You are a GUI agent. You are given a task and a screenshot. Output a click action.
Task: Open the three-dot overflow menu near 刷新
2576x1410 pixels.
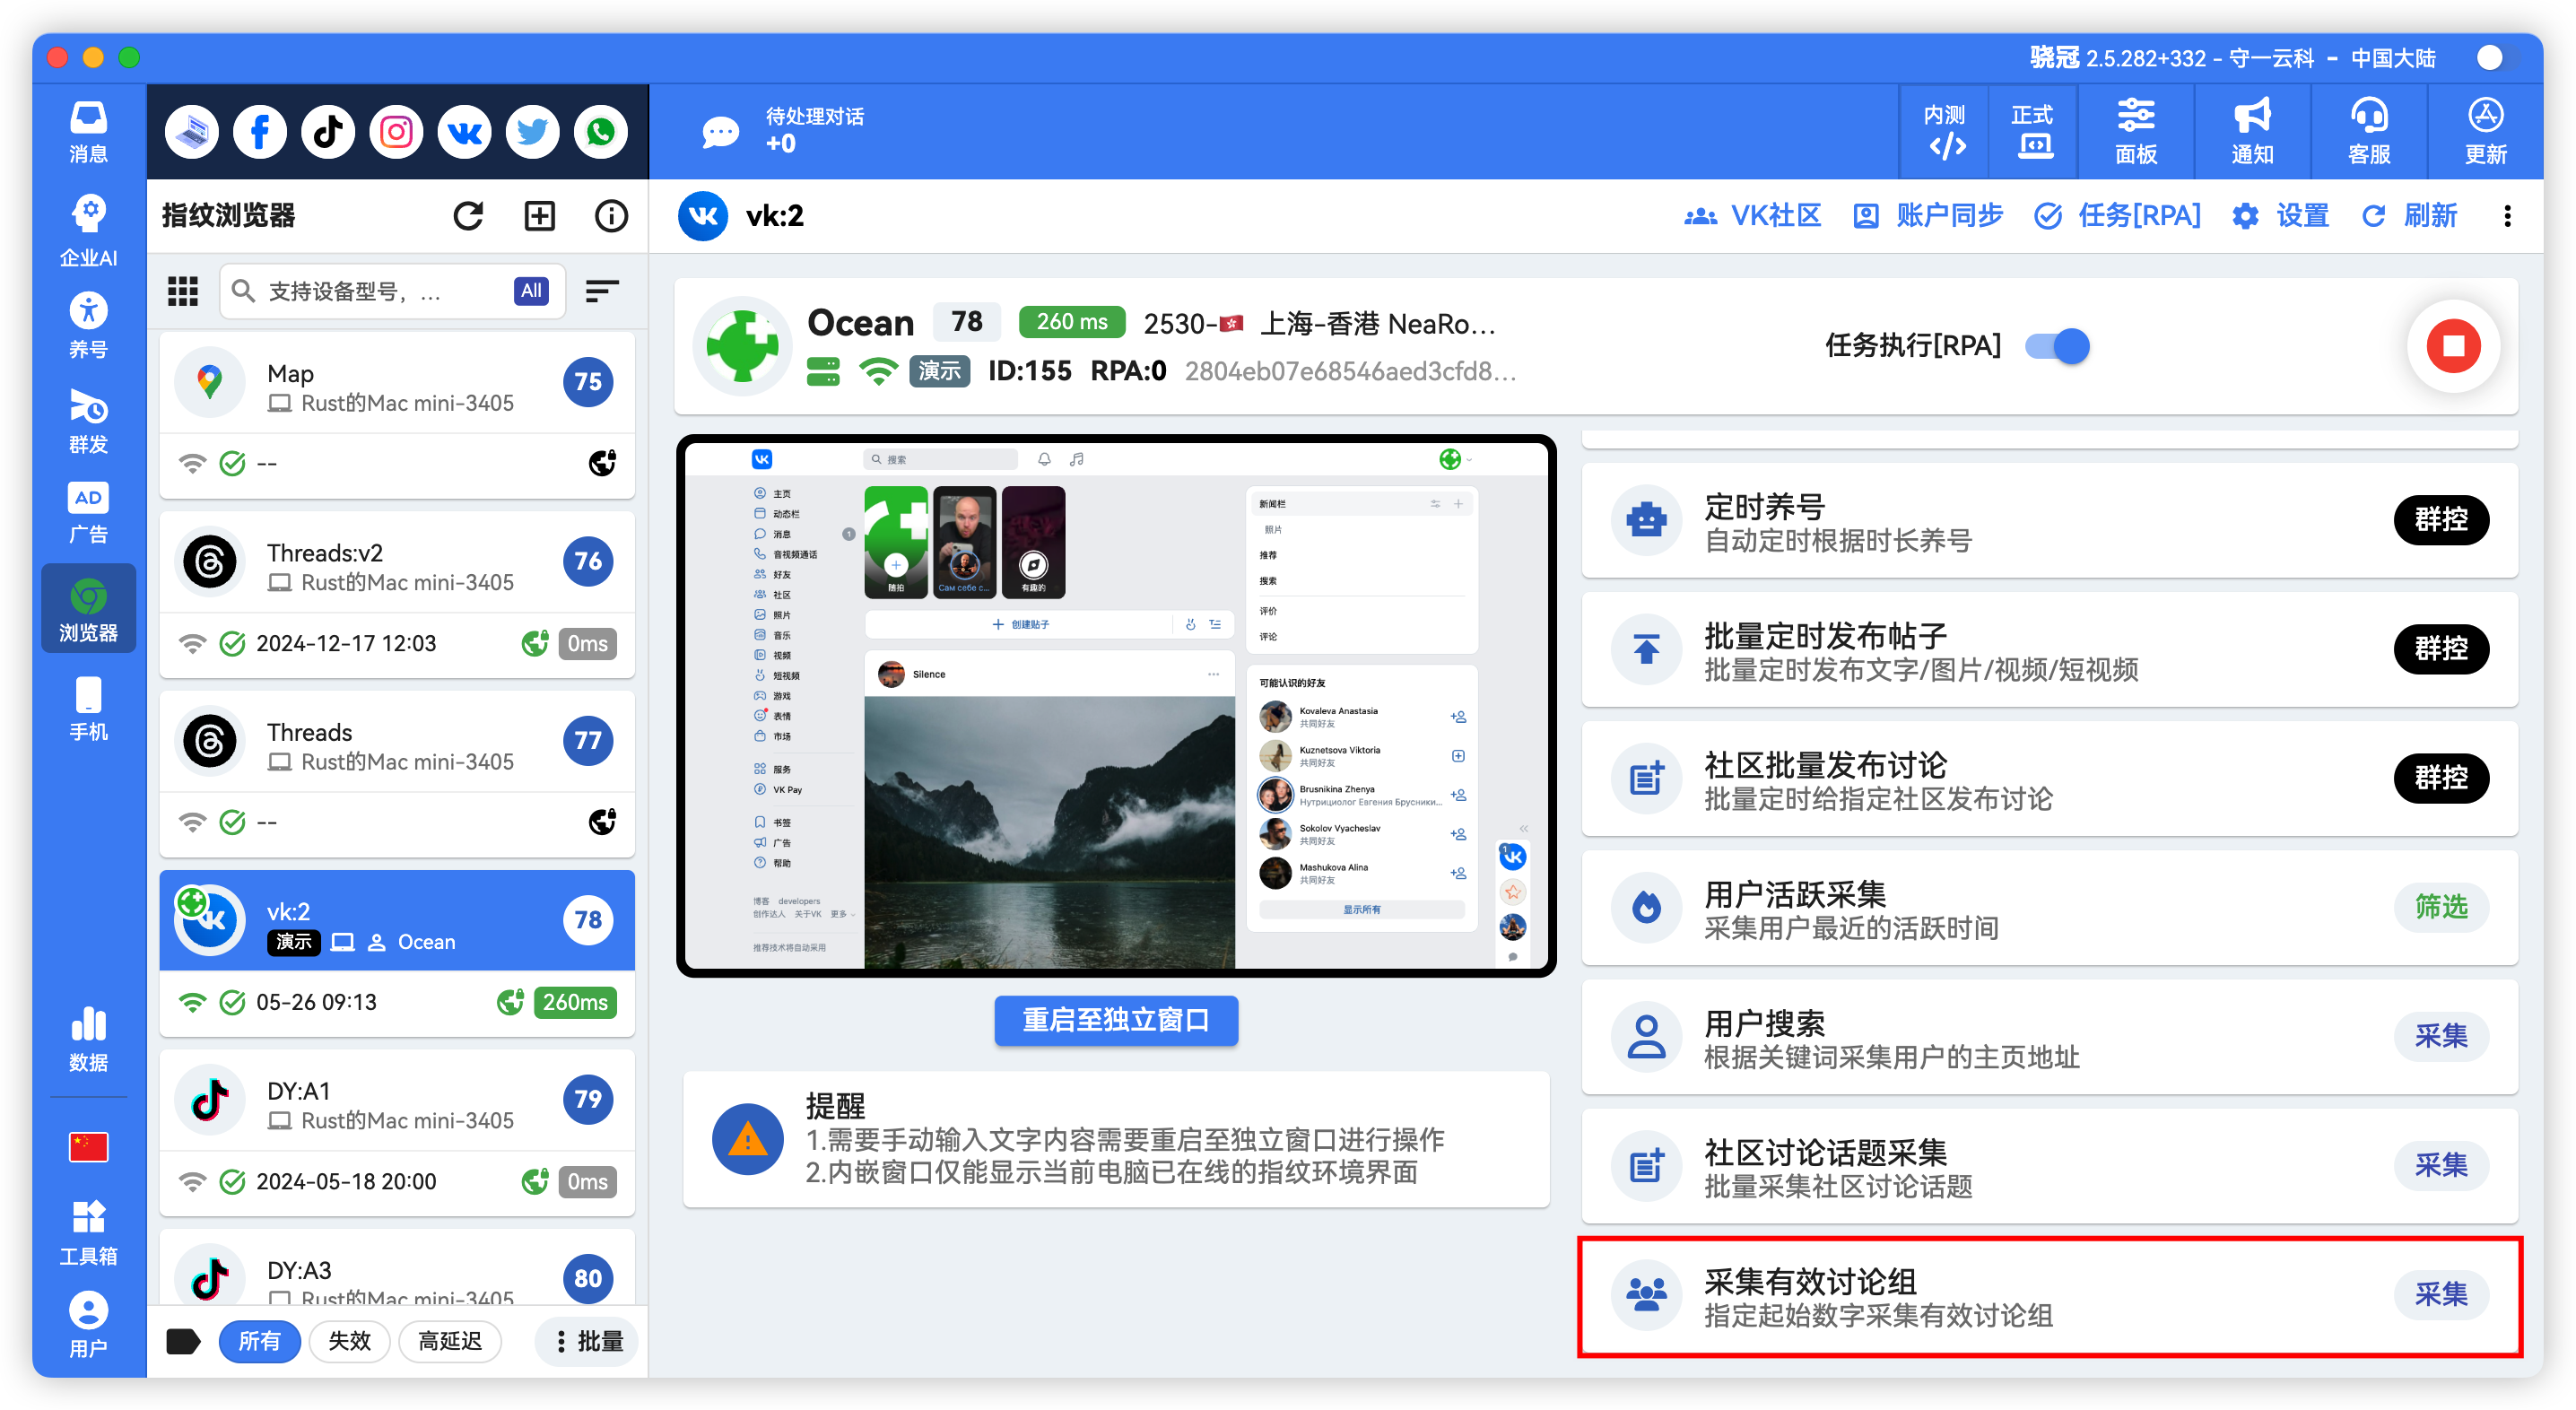coord(2508,216)
